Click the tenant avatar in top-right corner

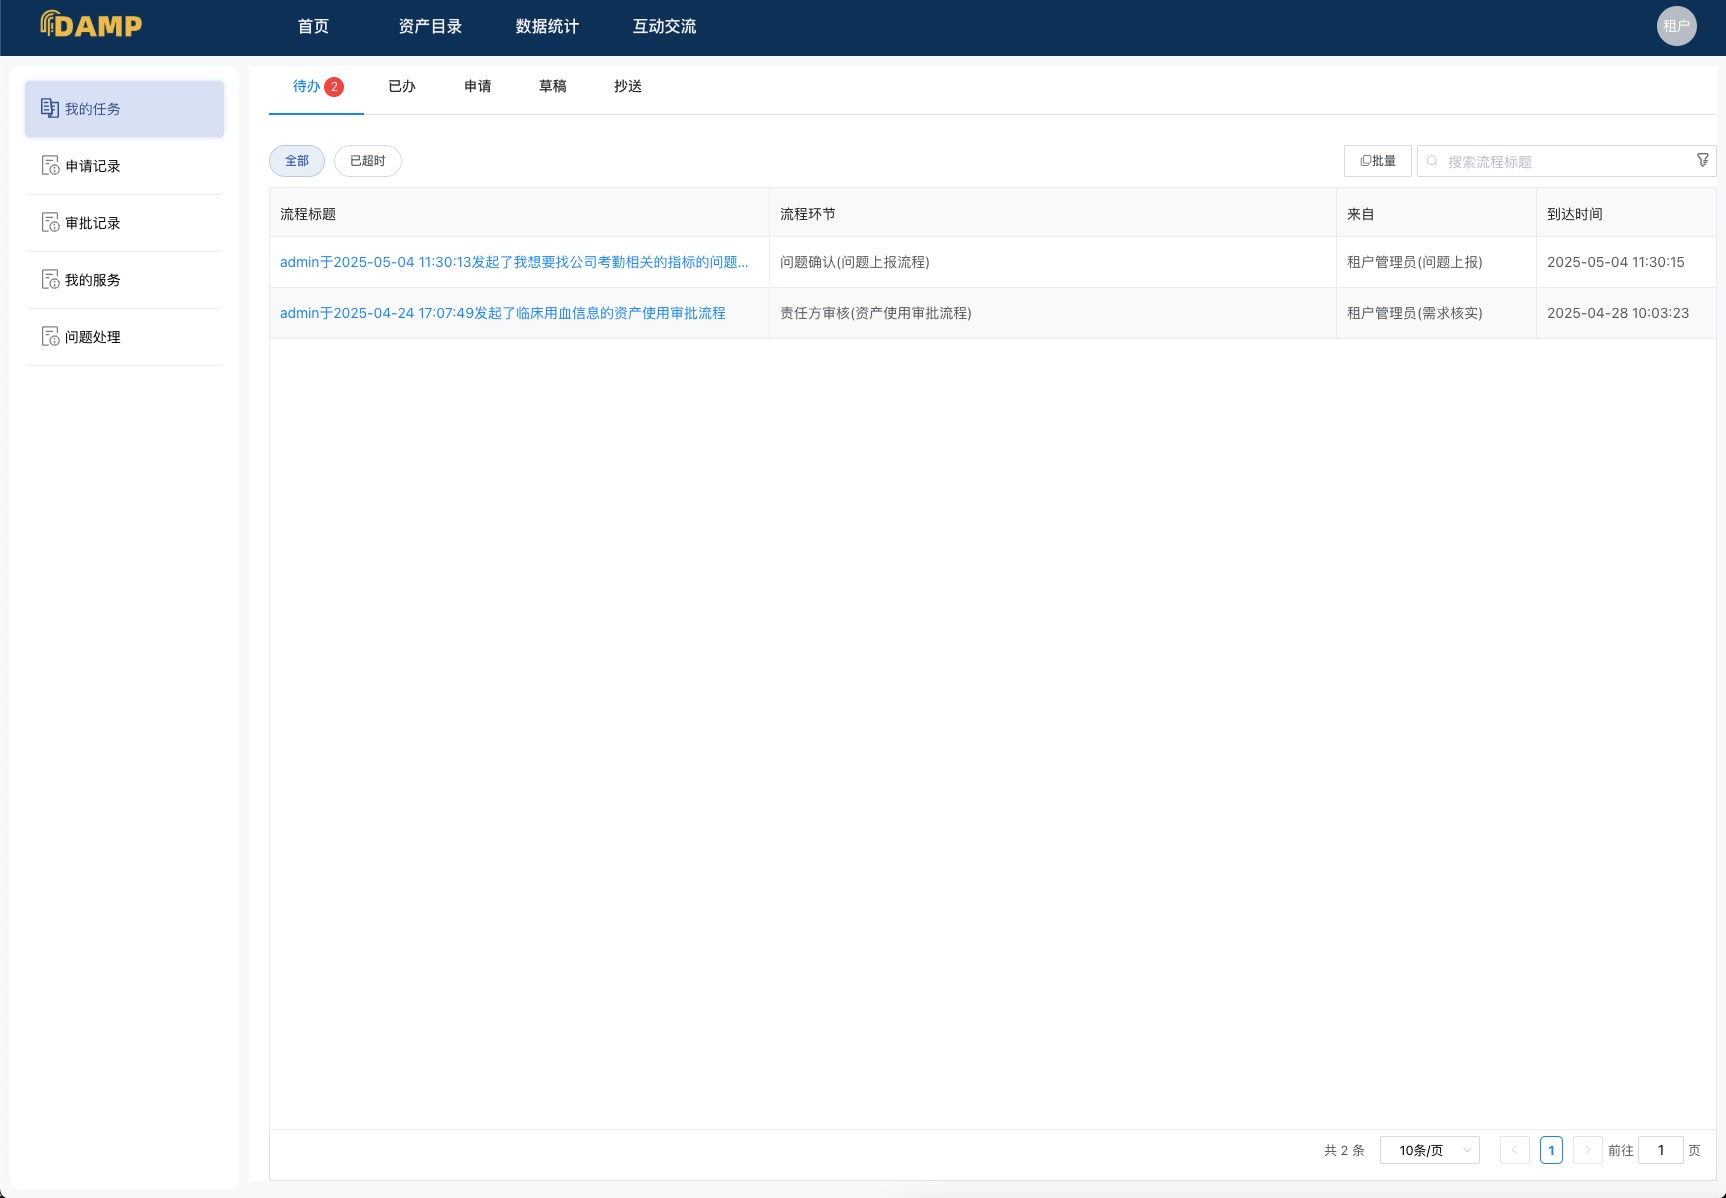pos(1676,26)
